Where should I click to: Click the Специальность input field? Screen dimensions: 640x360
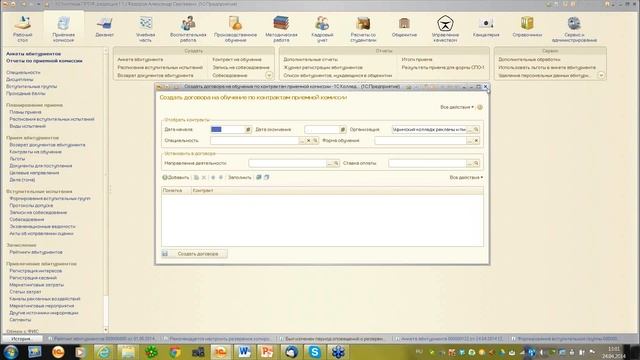255,140
